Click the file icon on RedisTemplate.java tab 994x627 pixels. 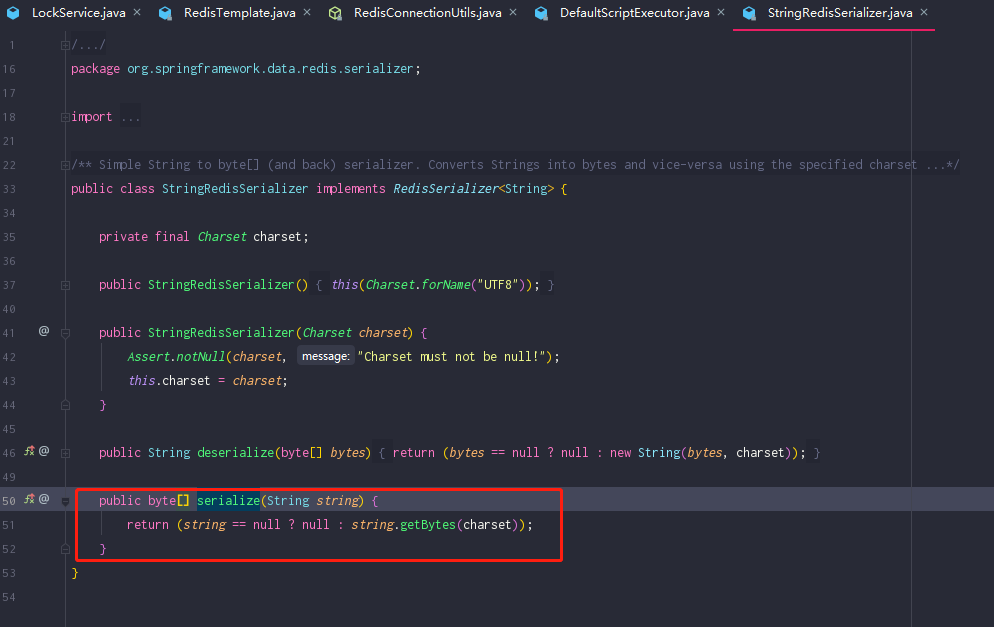pyautogui.click(x=165, y=13)
